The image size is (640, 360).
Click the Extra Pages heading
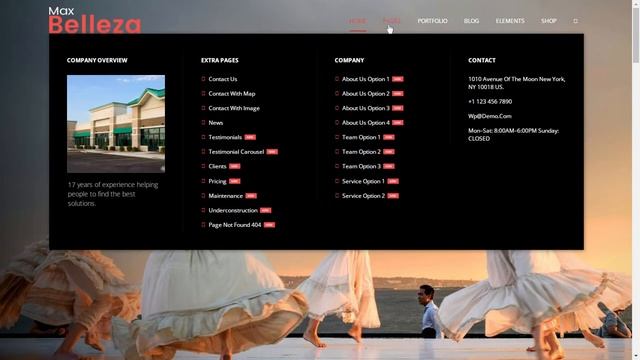220,60
